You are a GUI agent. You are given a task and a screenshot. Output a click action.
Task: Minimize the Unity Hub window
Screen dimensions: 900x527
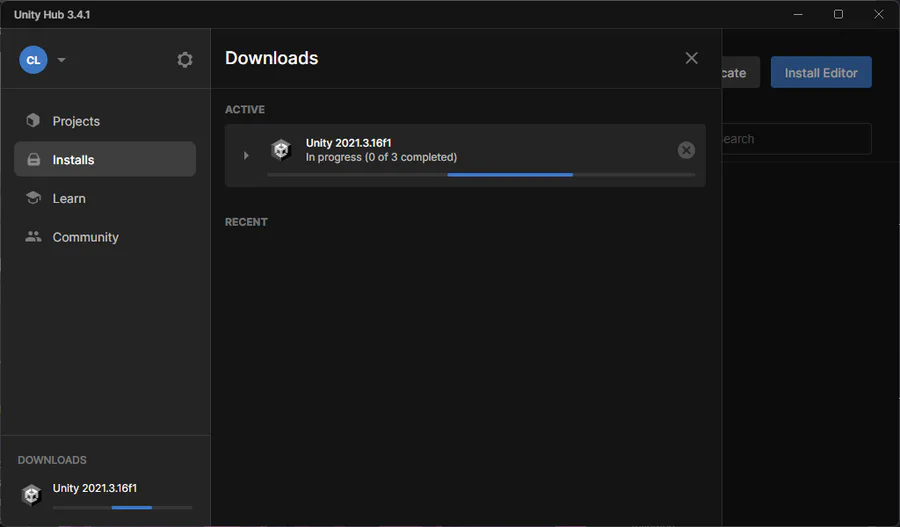[x=798, y=14]
